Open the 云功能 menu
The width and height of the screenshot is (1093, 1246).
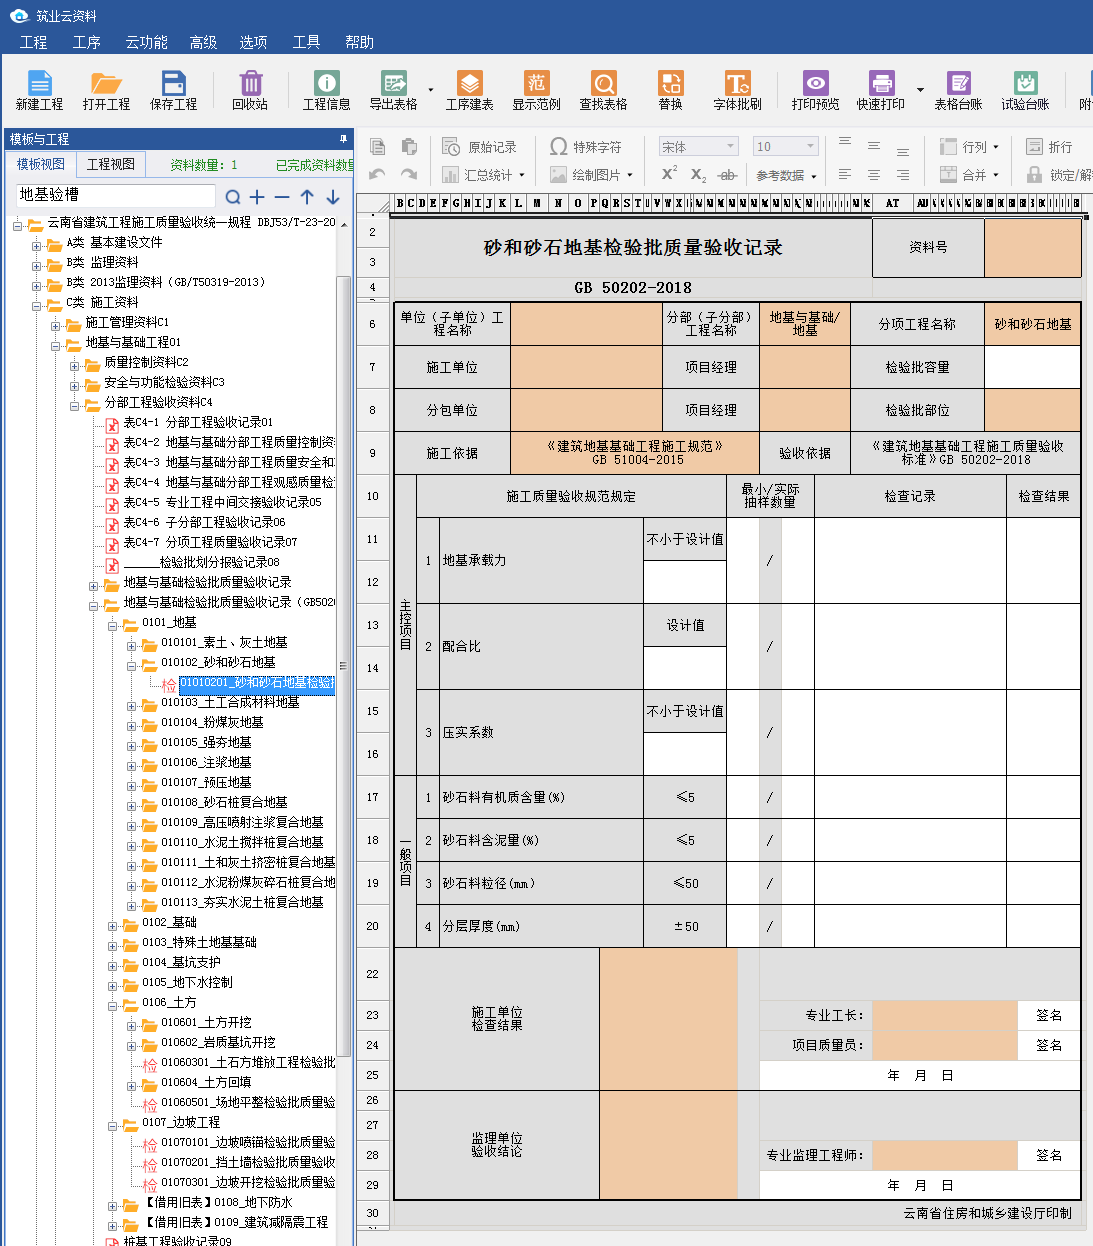[x=147, y=42]
